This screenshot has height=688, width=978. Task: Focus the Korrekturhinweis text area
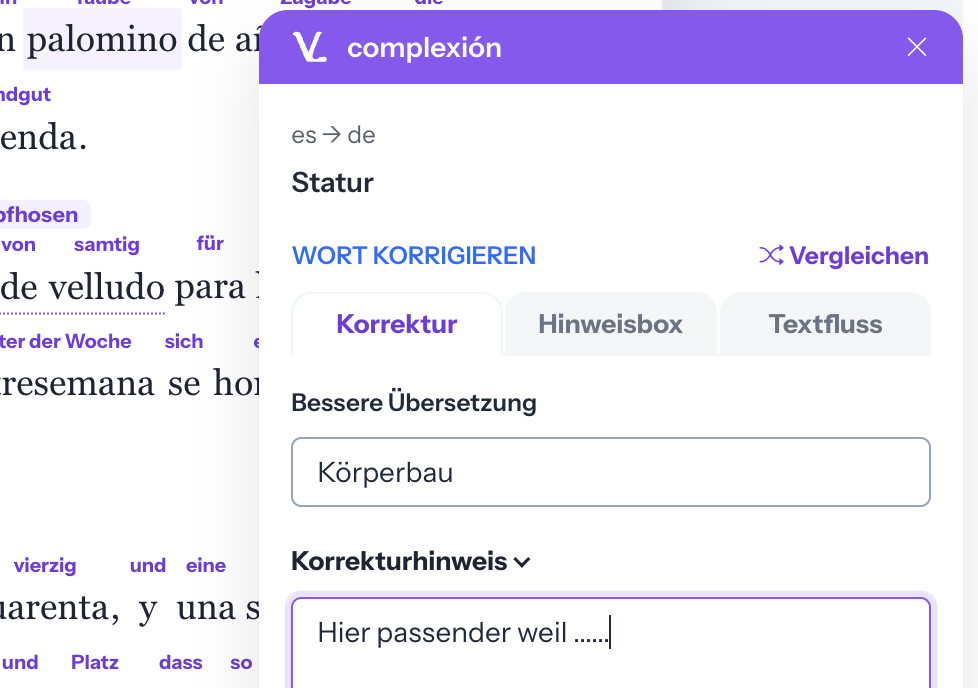pos(611,642)
